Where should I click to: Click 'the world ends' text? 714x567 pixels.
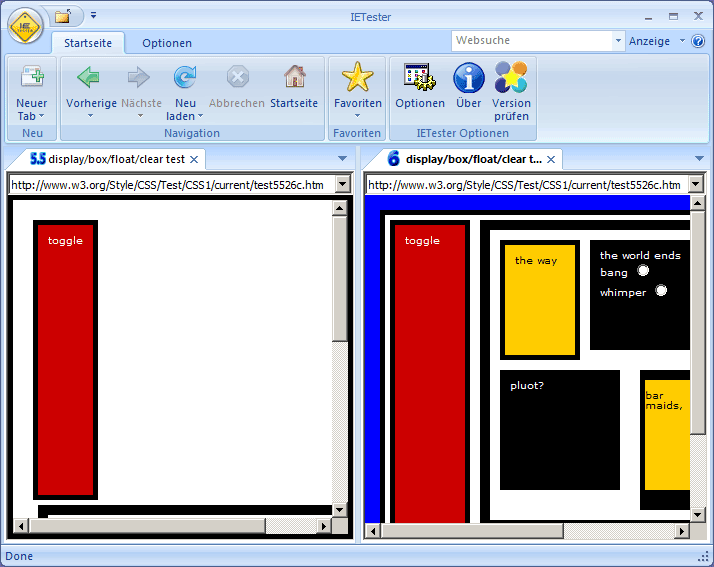(x=640, y=255)
